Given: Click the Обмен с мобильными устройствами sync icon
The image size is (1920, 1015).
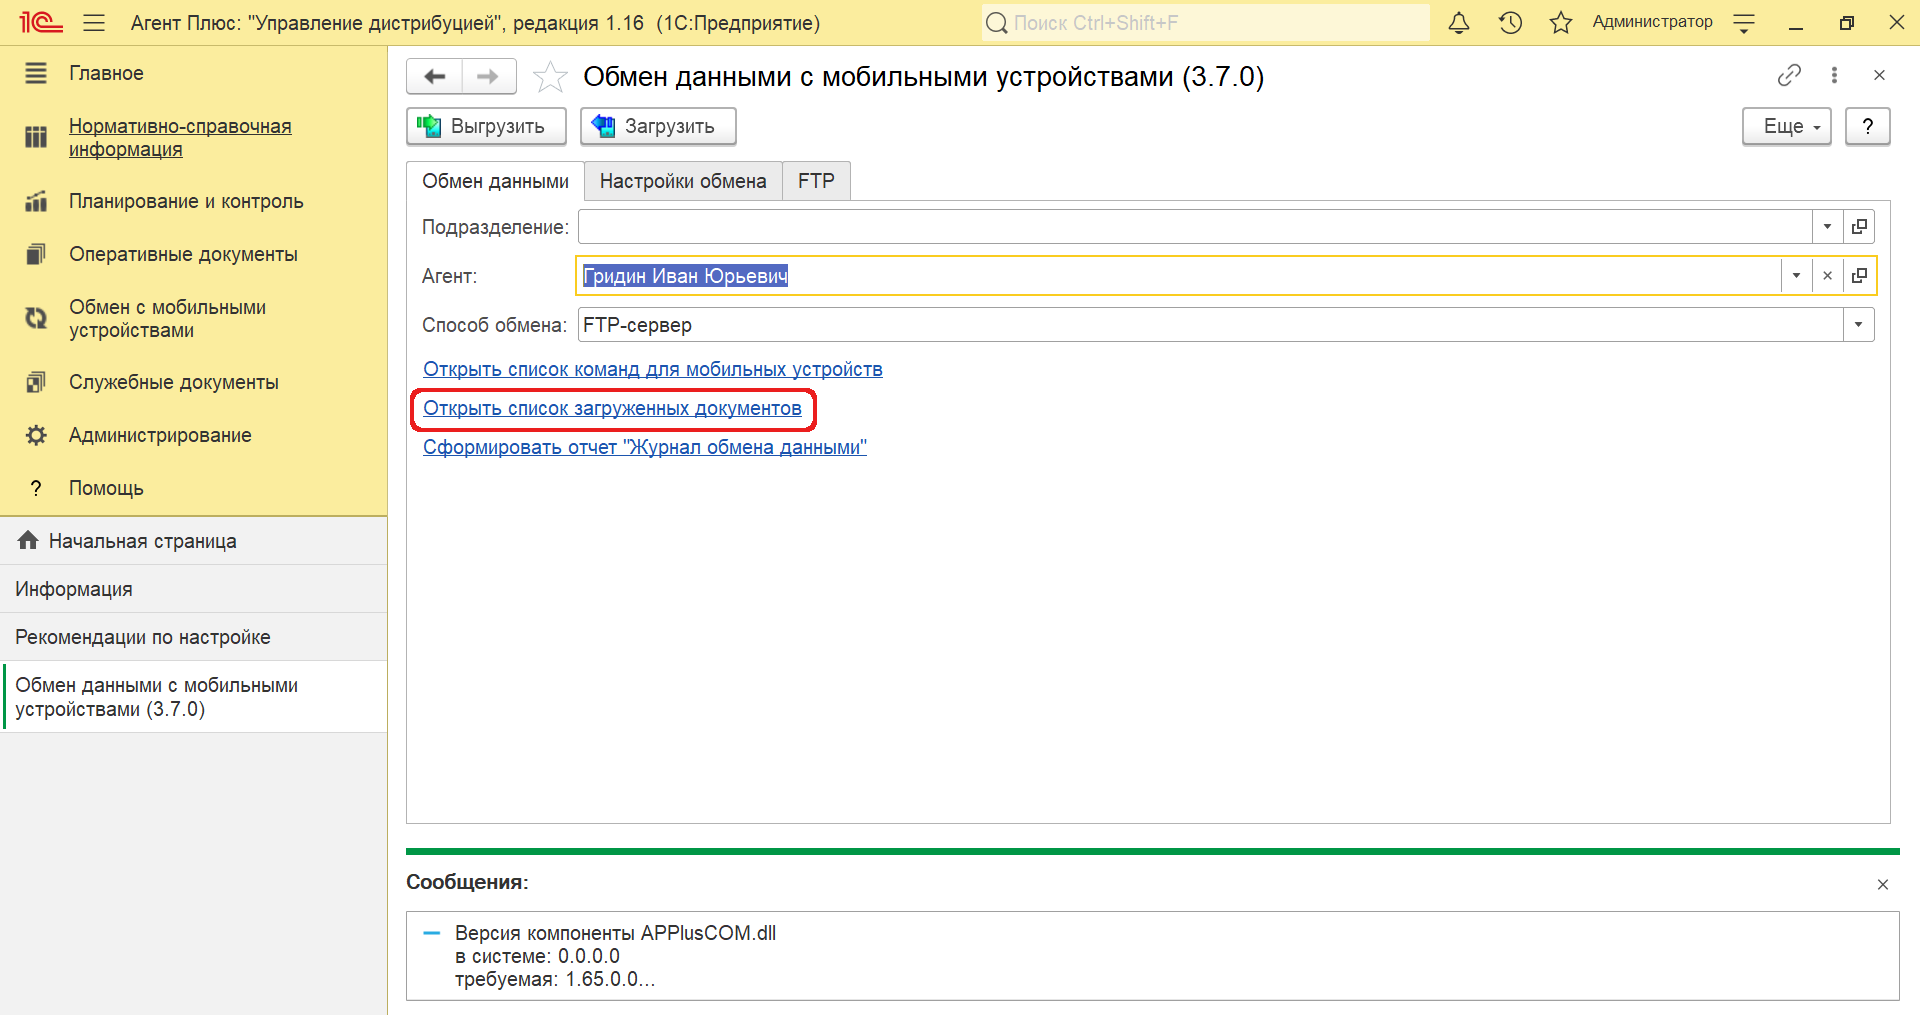Looking at the screenshot, I should [36, 318].
